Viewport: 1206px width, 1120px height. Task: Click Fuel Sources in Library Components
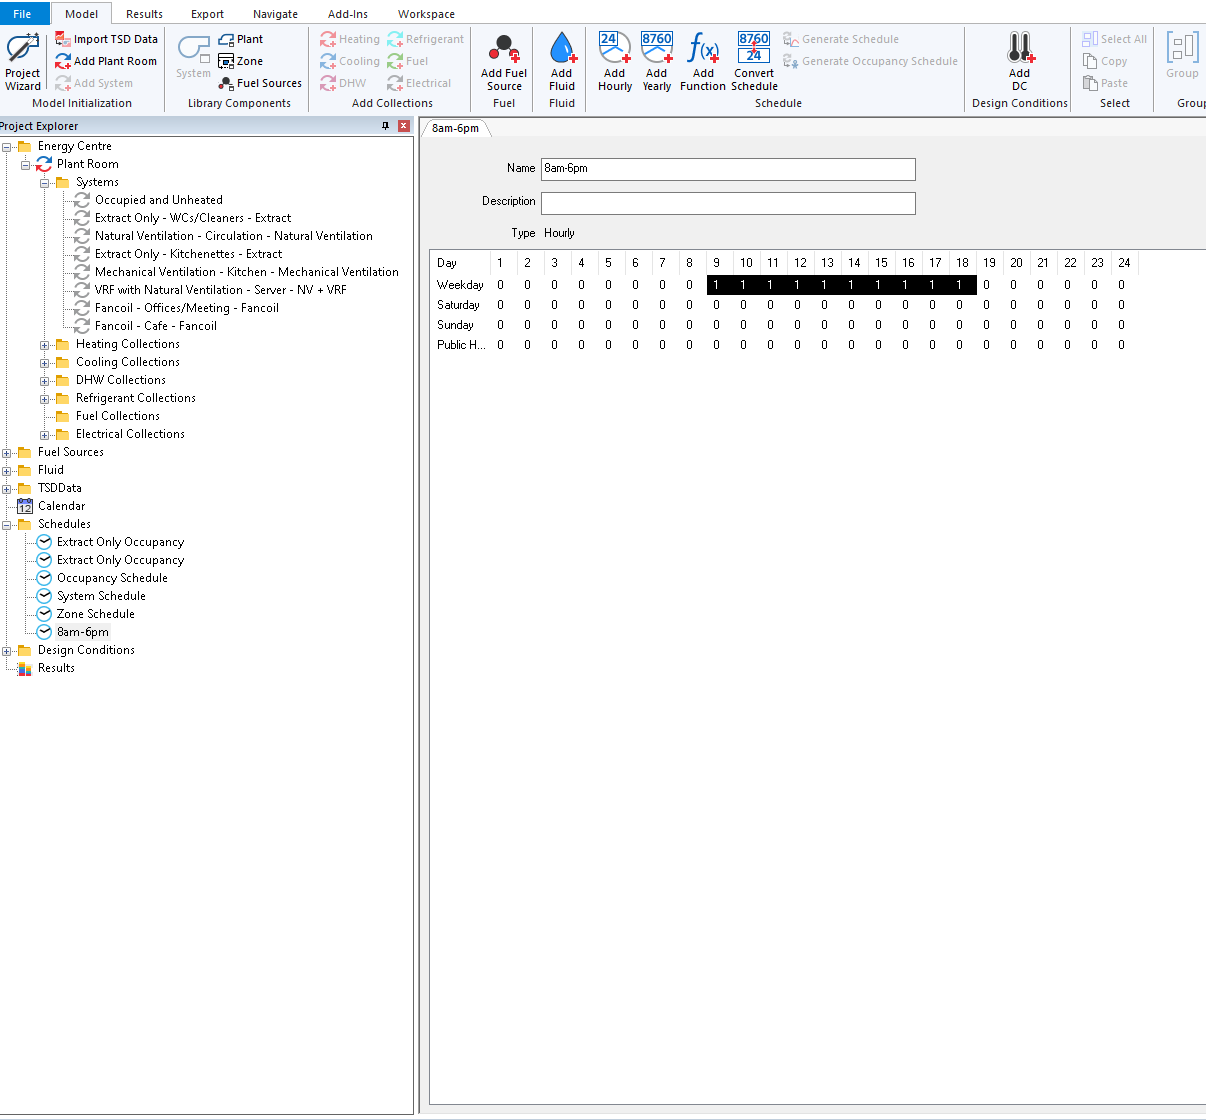(260, 83)
